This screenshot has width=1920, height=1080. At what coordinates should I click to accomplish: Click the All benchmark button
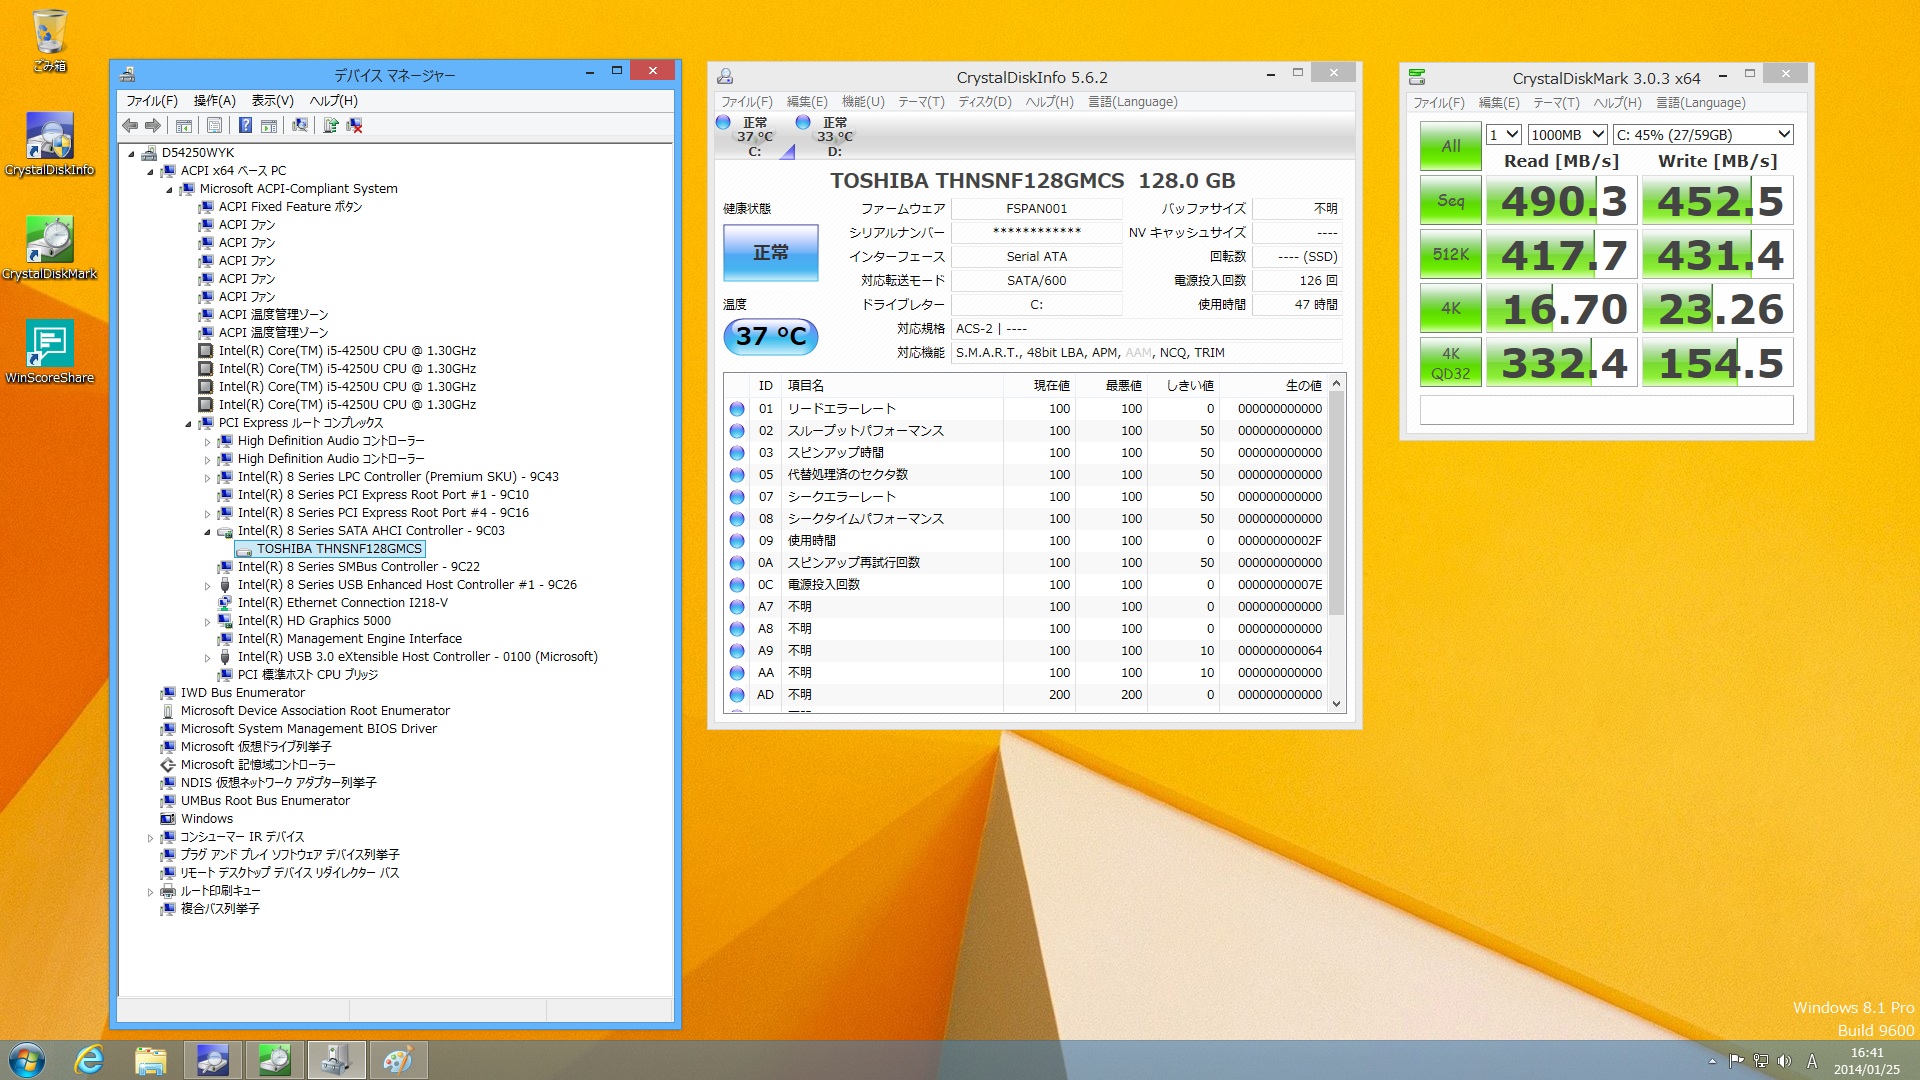pos(1450,146)
